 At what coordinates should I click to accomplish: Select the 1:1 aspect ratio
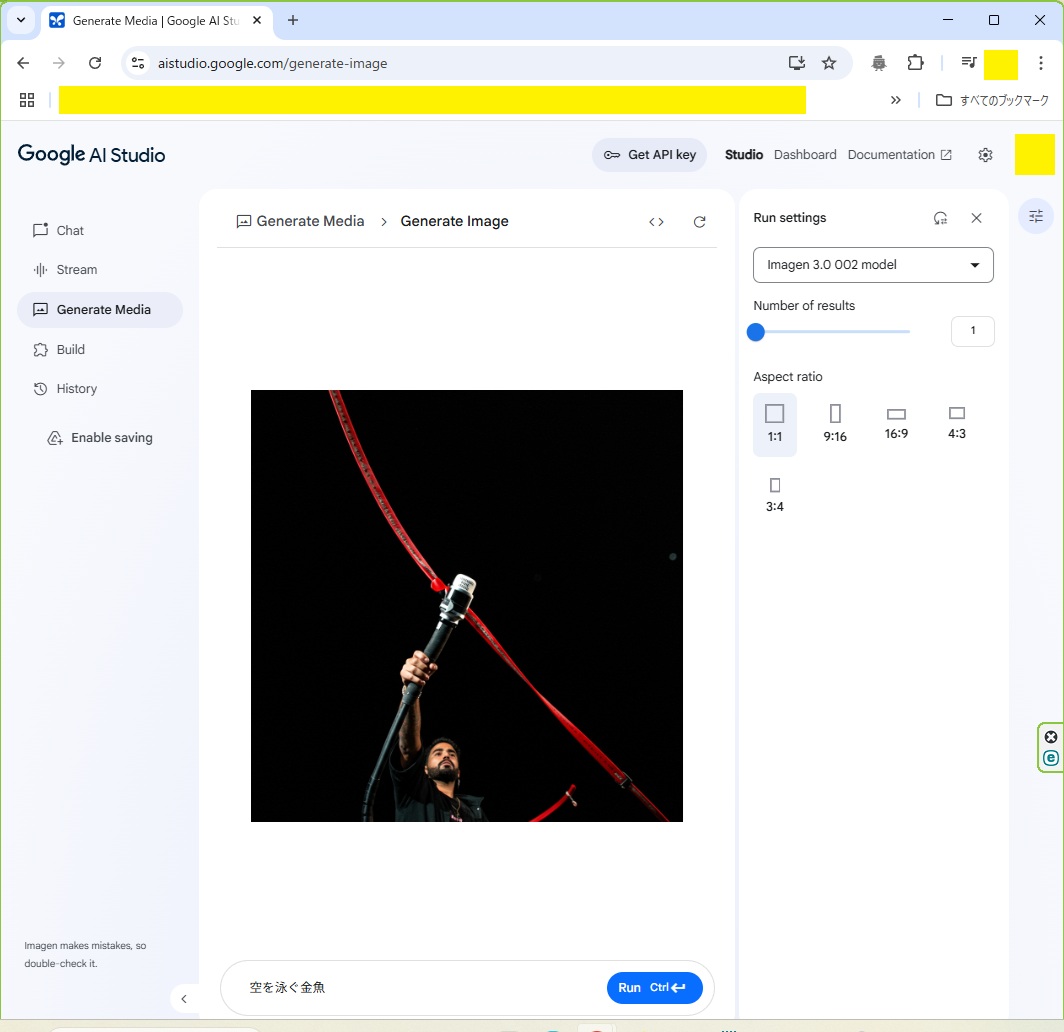click(x=774, y=423)
